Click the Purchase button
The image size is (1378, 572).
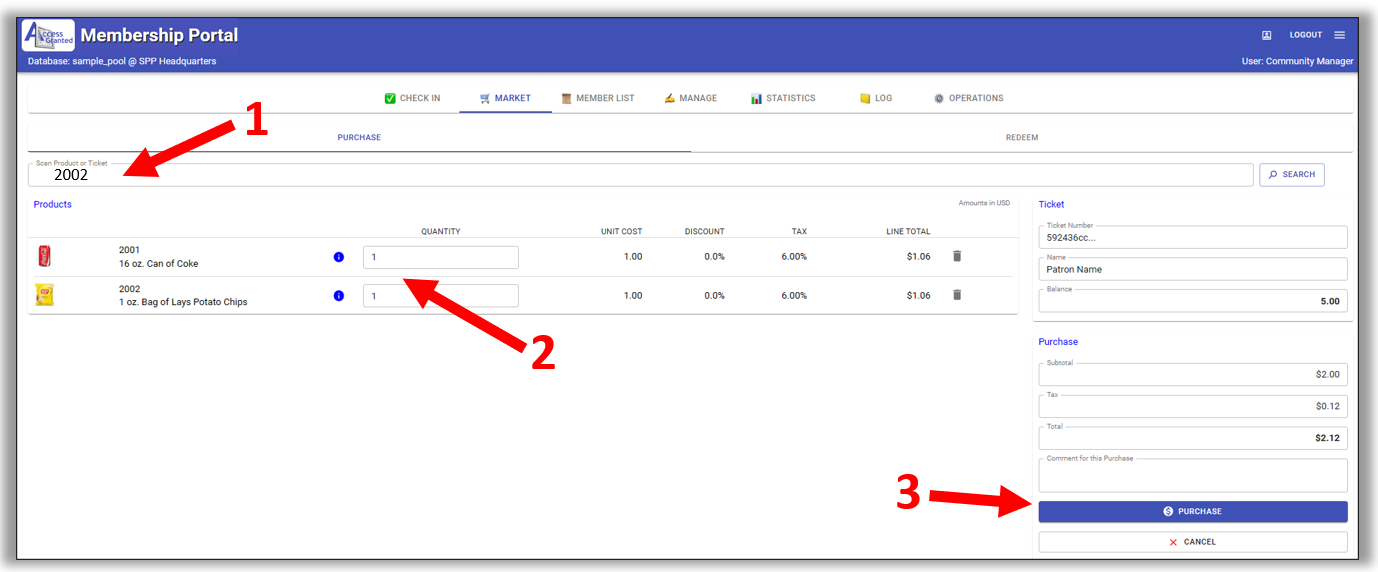pyautogui.click(x=1192, y=511)
